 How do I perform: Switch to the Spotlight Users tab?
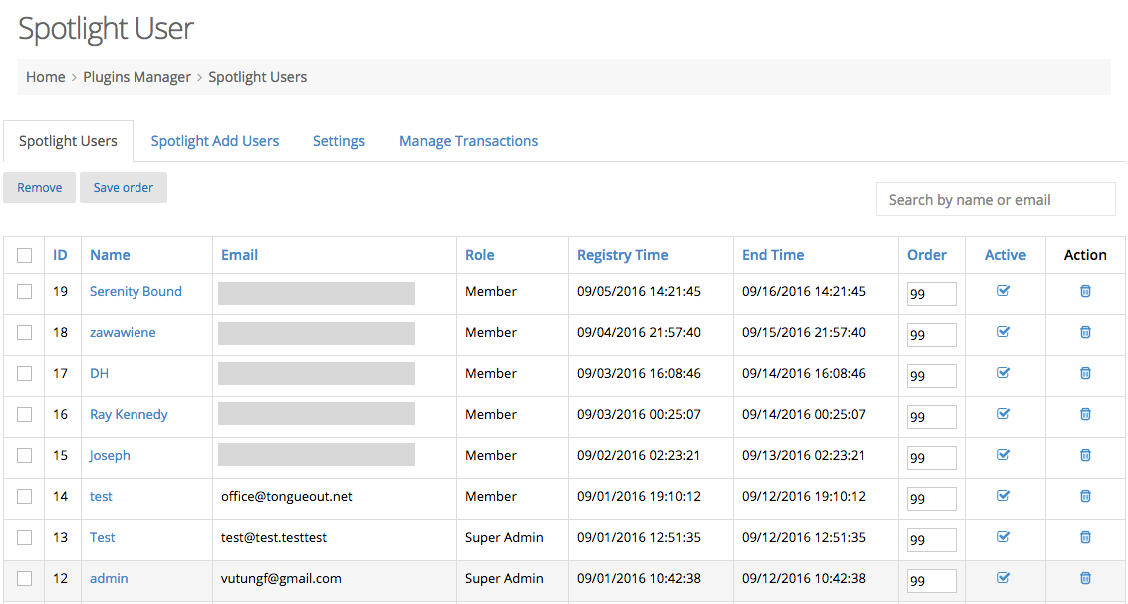tap(68, 141)
